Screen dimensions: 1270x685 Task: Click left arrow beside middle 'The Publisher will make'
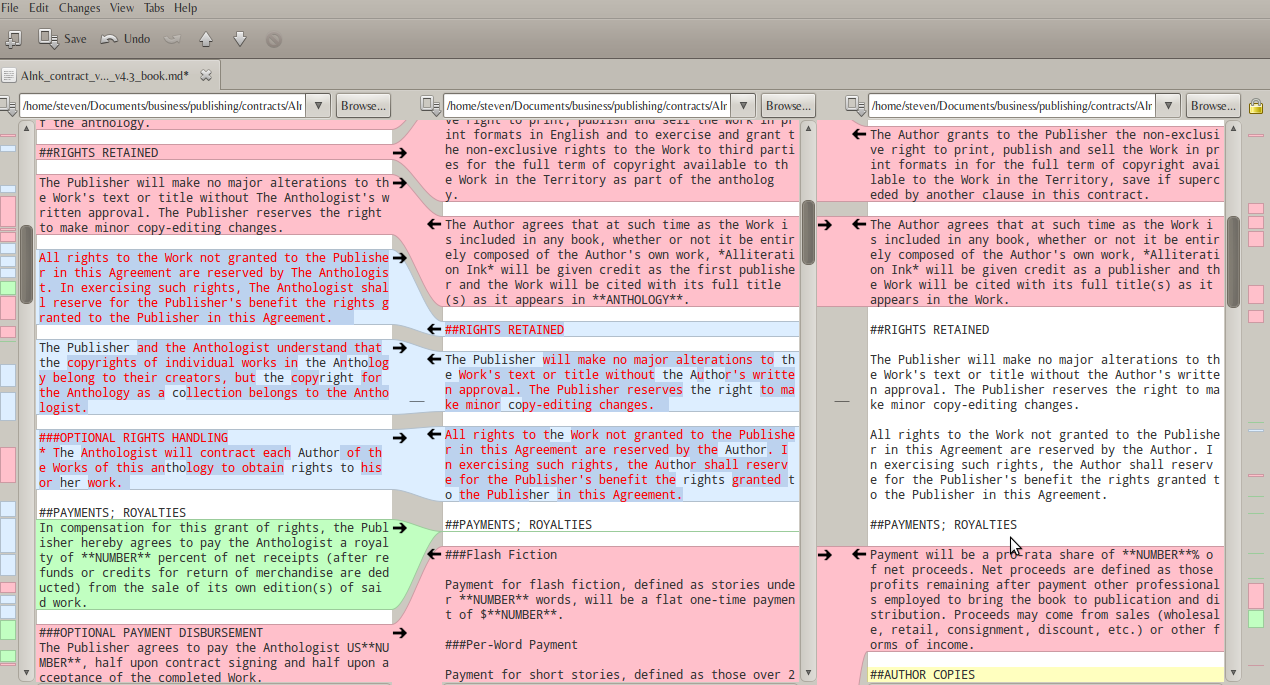[434, 360]
